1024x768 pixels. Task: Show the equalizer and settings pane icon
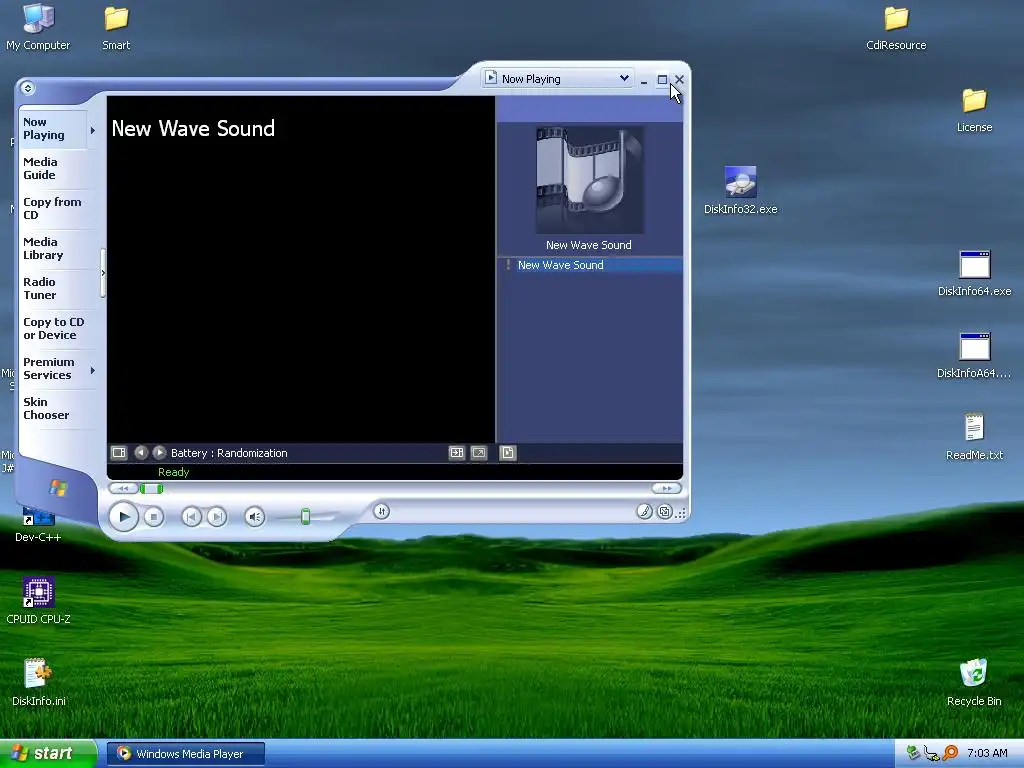point(456,452)
